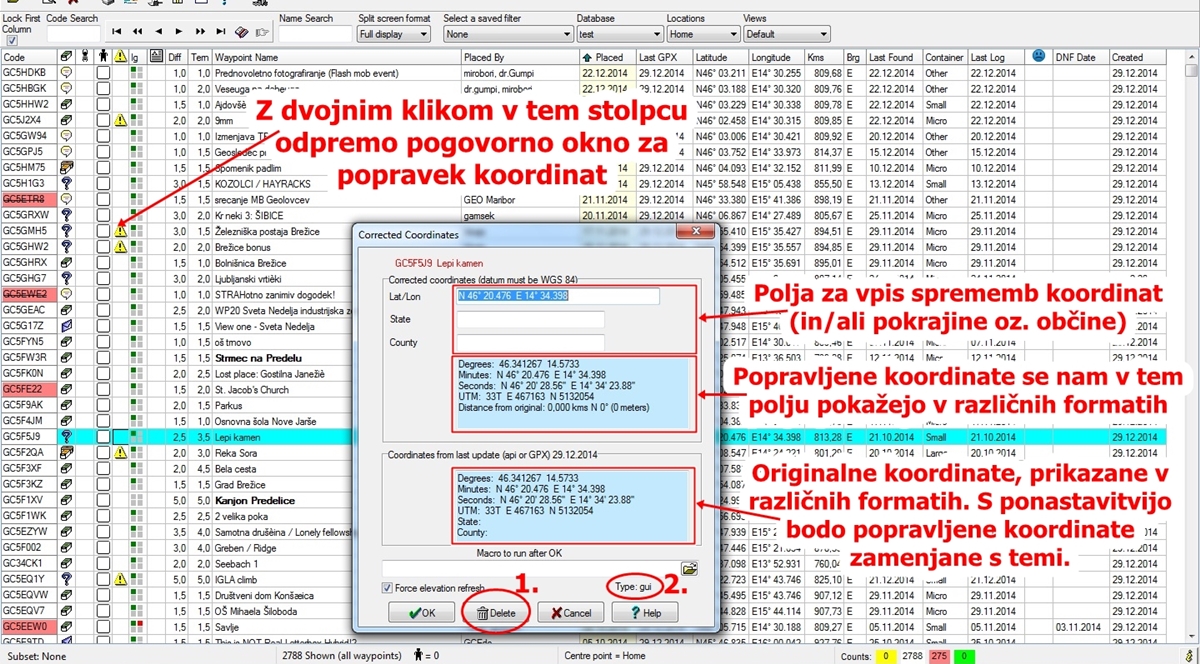The width and height of the screenshot is (1200, 664).
Task: Click the cache type icon for GC5HM75
Action: [66, 167]
